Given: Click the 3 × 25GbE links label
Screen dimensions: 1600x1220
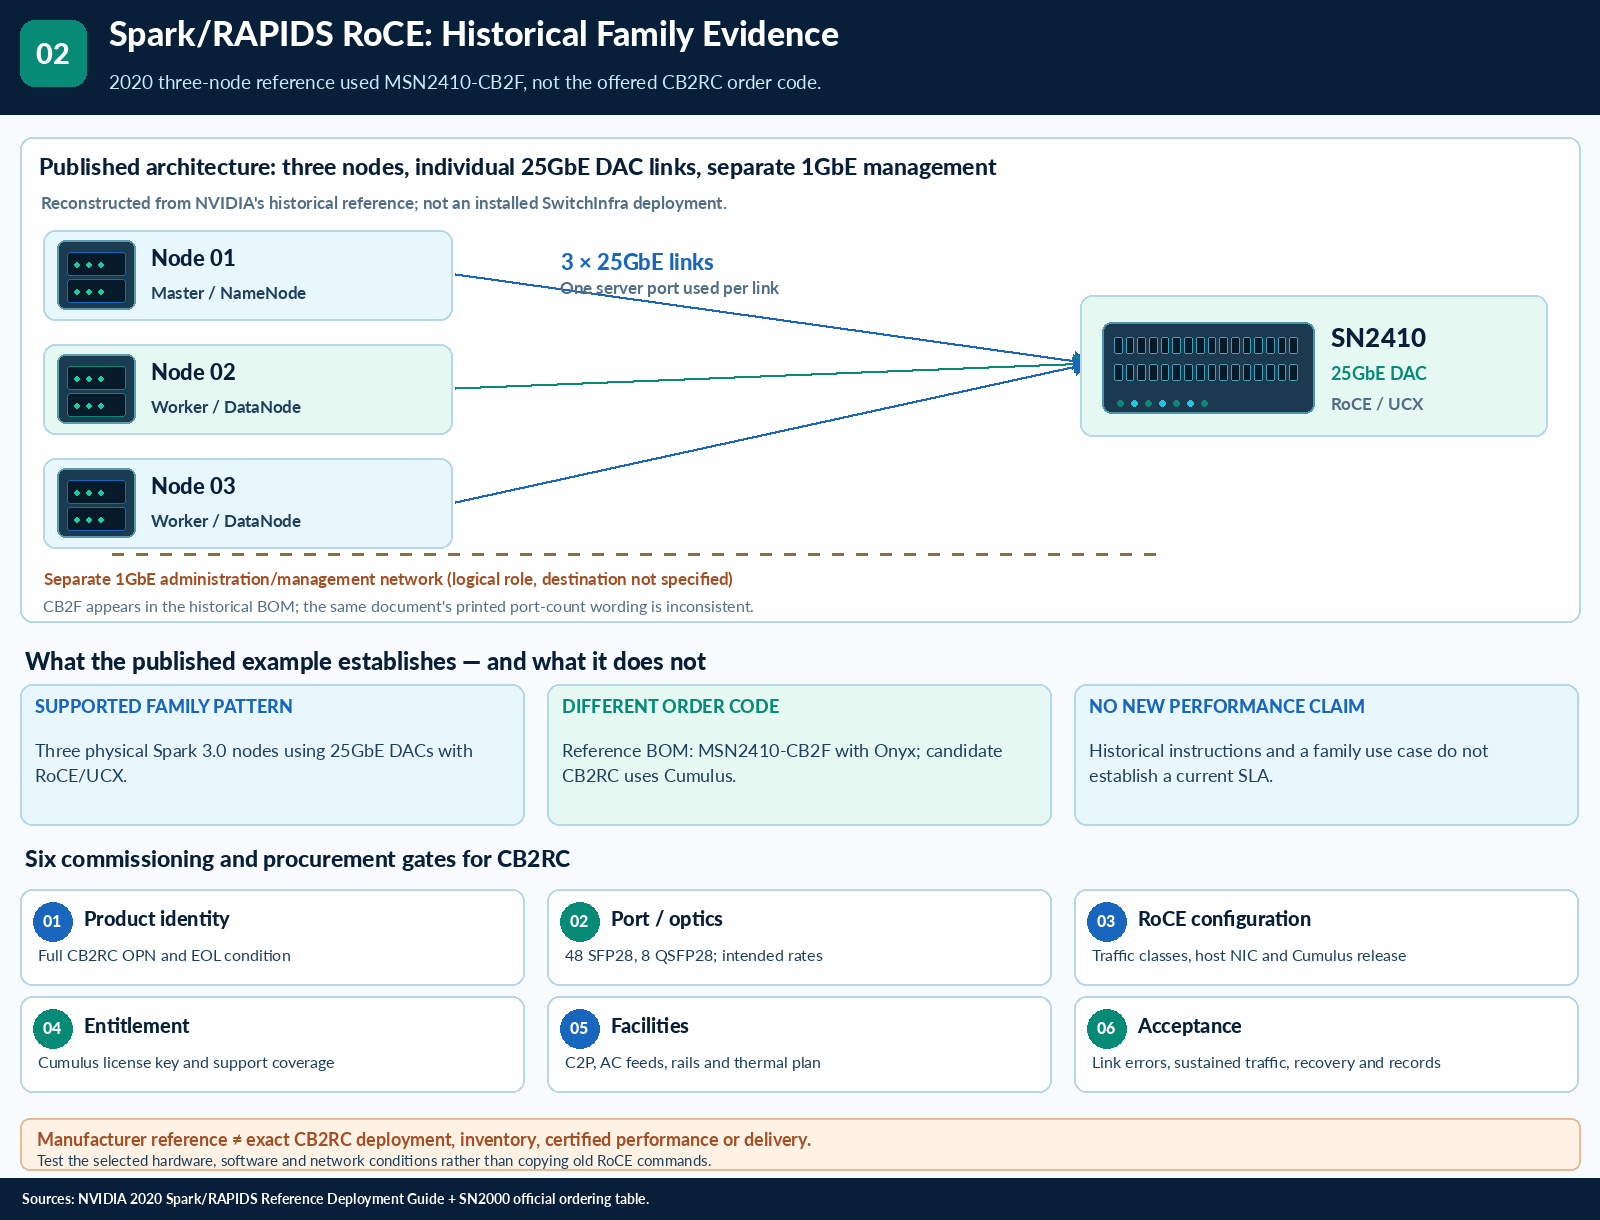Looking at the screenshot, I should click(637, 262).
